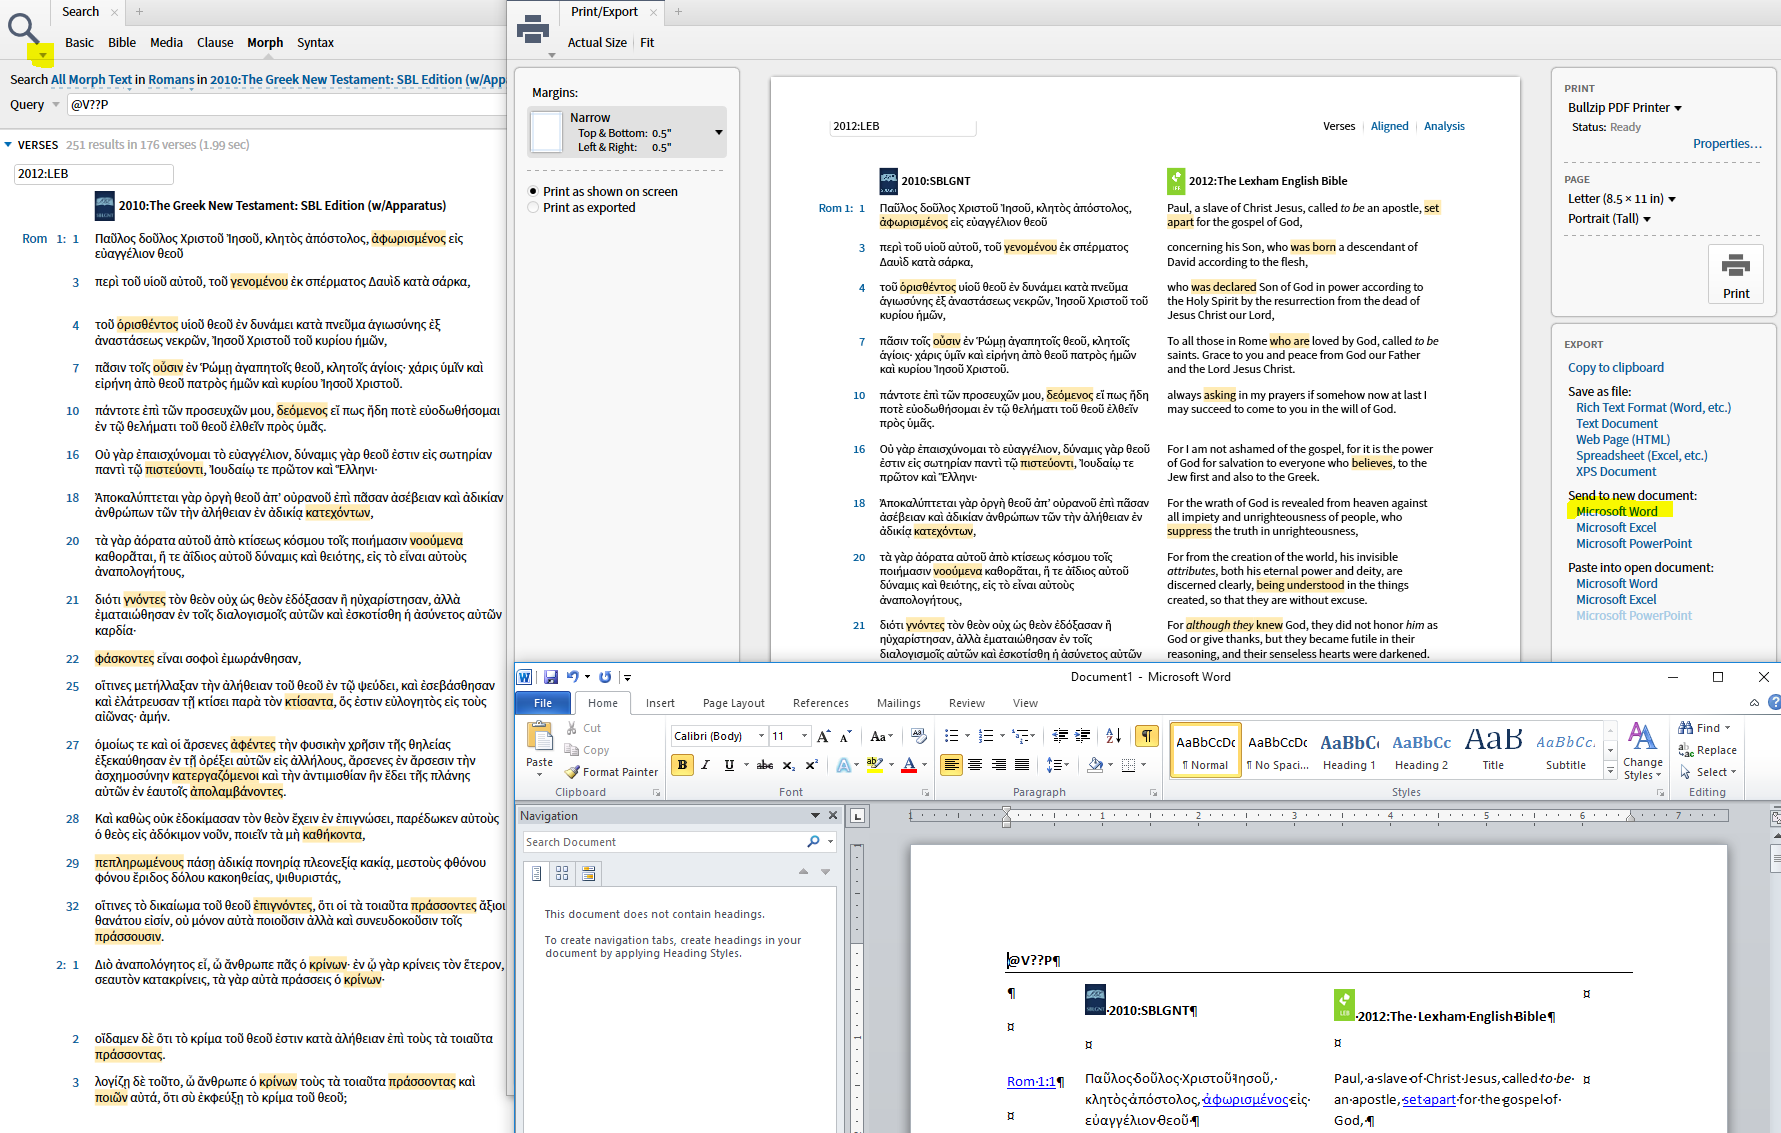Click the Redo icon in Word's toolbar
The width and height of the screenshot is (1781, 1133).
605,677
